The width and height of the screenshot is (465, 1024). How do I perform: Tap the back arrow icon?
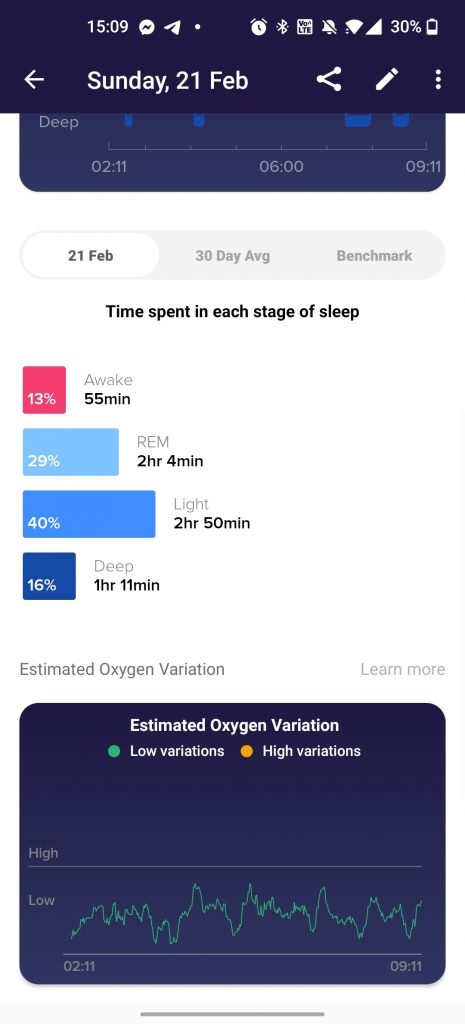coord(34,80)
